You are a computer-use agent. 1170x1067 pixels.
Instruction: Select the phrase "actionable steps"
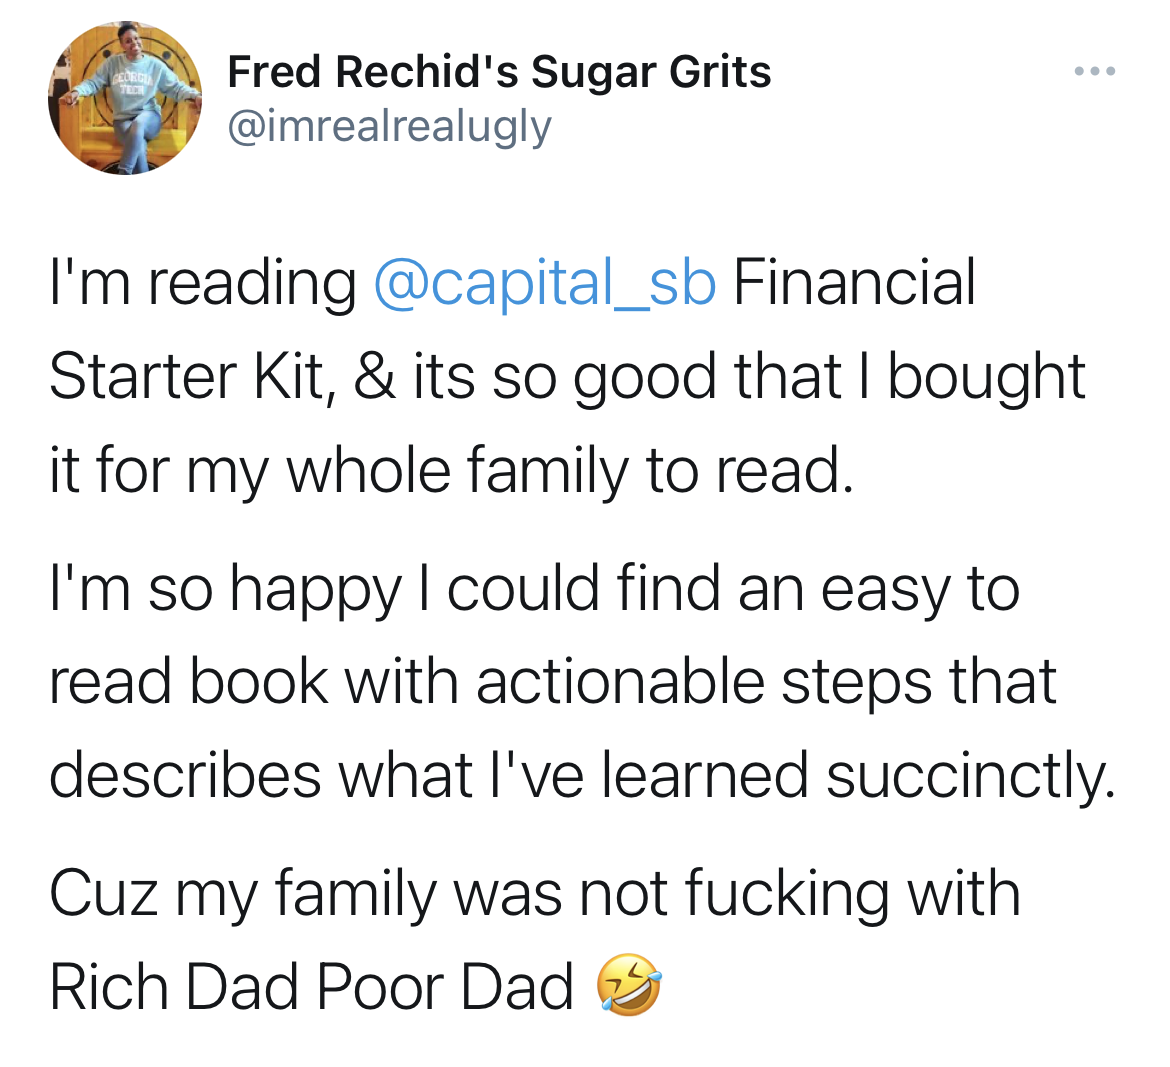pyautogui.click(x=704, y=682)
